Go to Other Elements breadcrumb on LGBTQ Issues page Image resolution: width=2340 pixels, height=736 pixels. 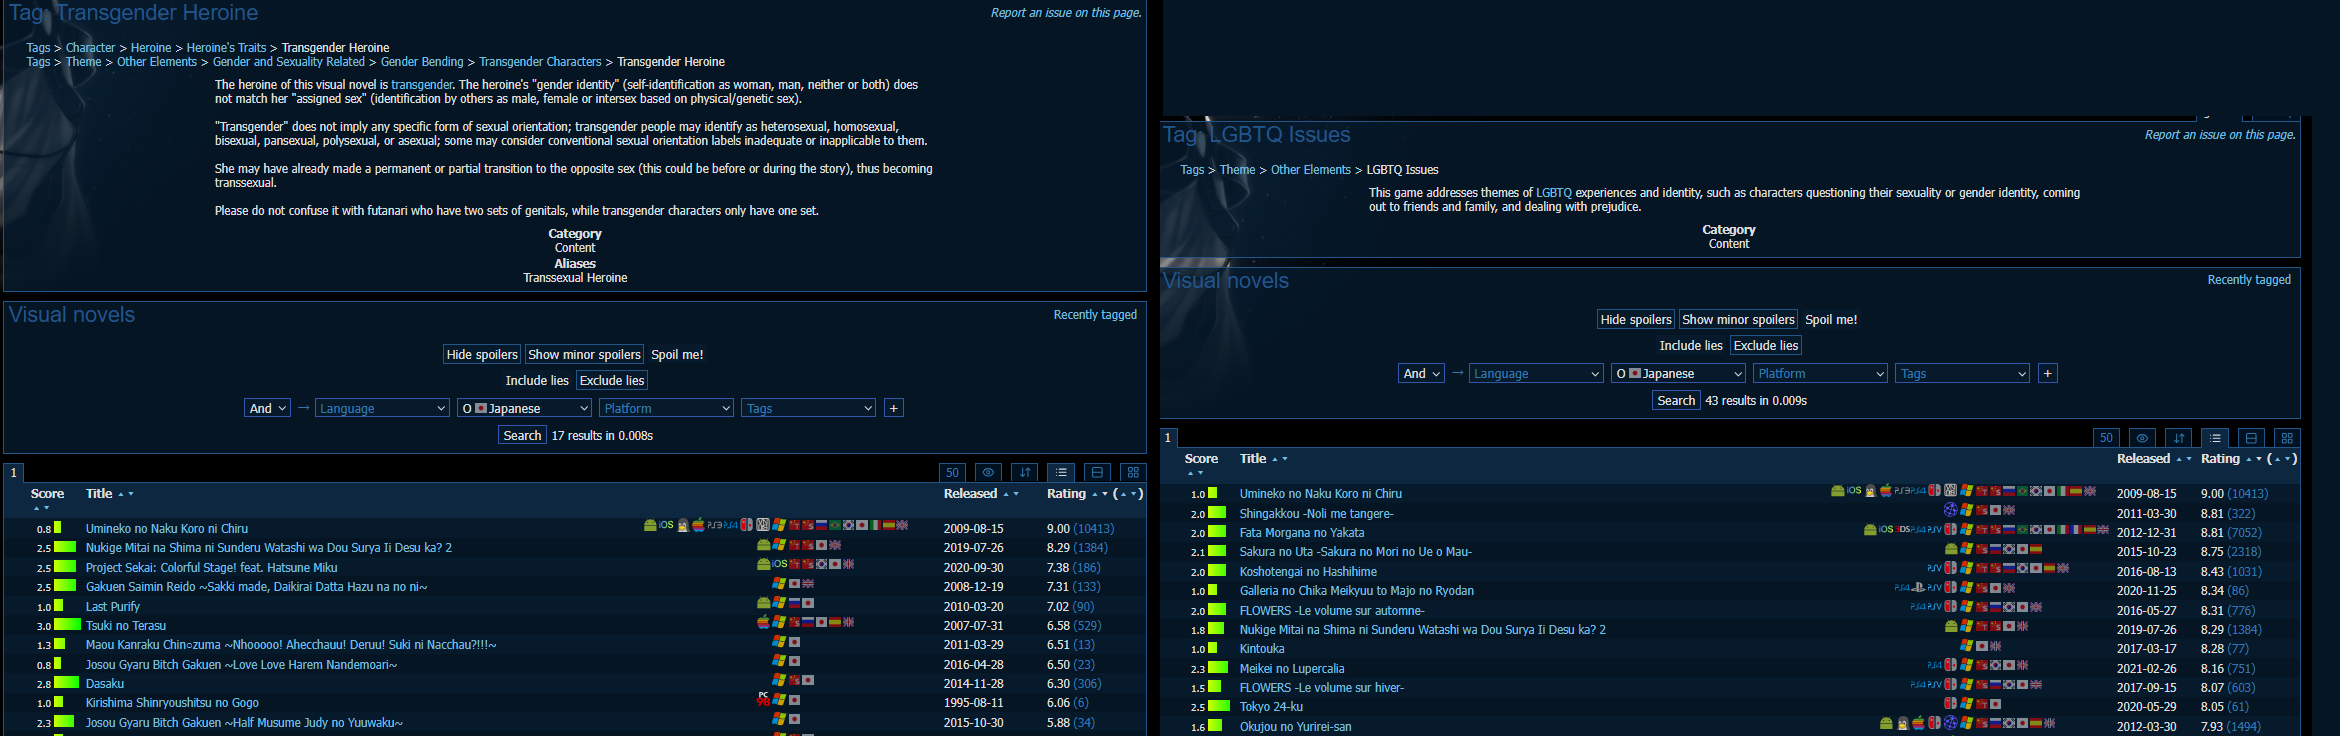[1310, 170]
